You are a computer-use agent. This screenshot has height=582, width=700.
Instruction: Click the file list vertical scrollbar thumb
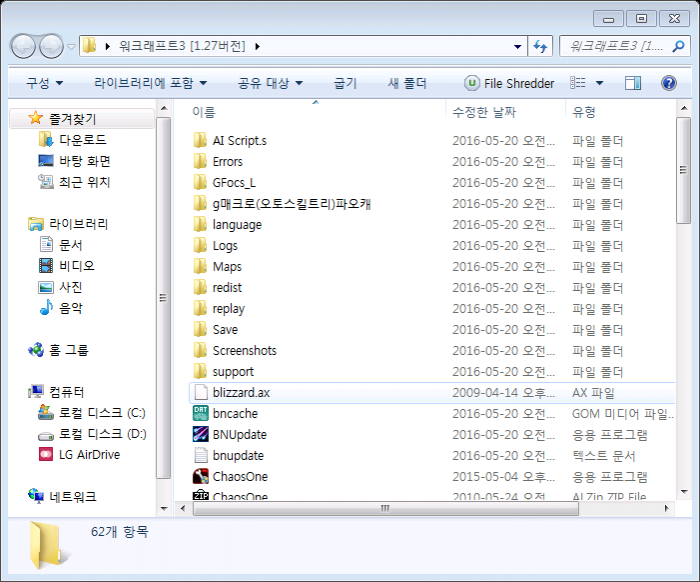683,170
